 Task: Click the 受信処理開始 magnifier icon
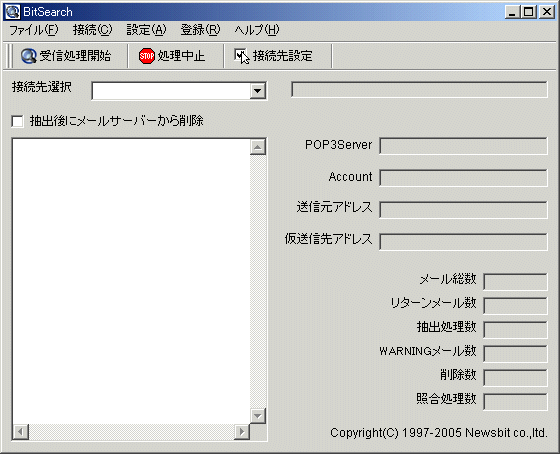coord(29,56)
